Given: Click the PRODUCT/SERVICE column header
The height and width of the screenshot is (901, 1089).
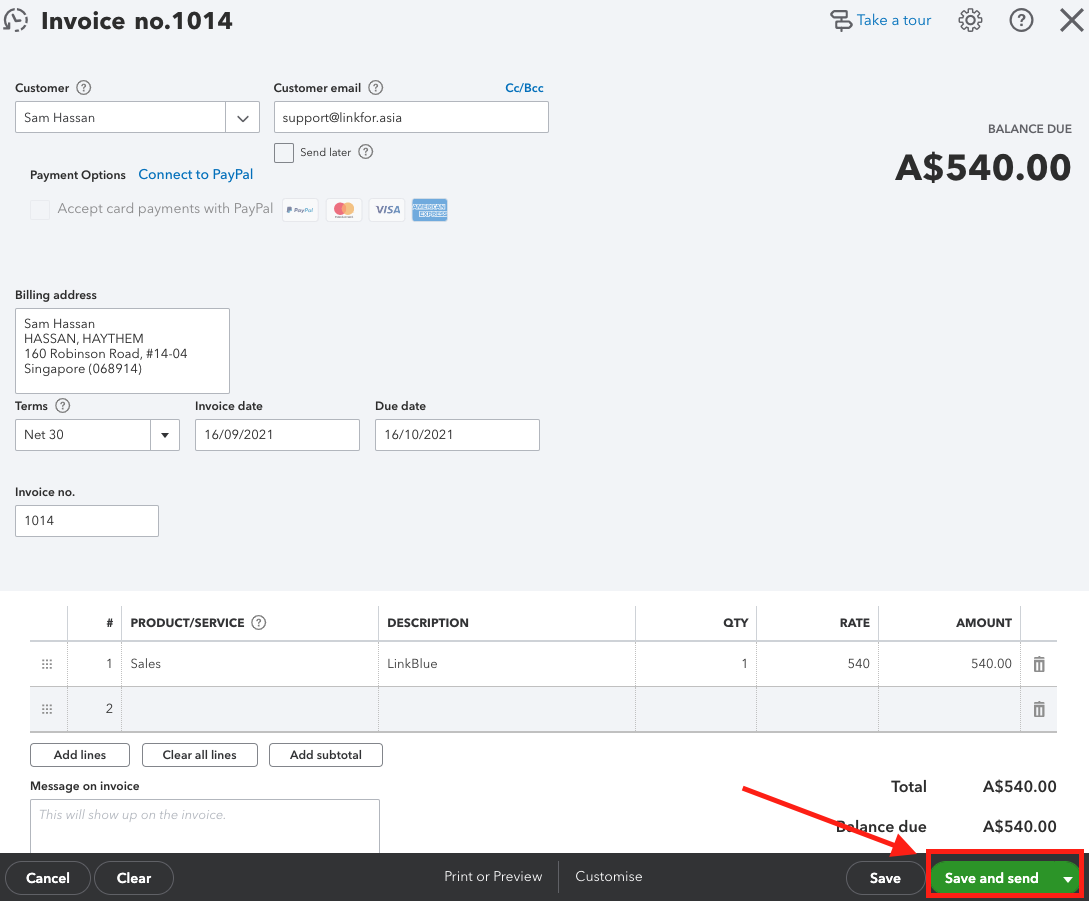Looking at the screenshot, I should (188, 623).
